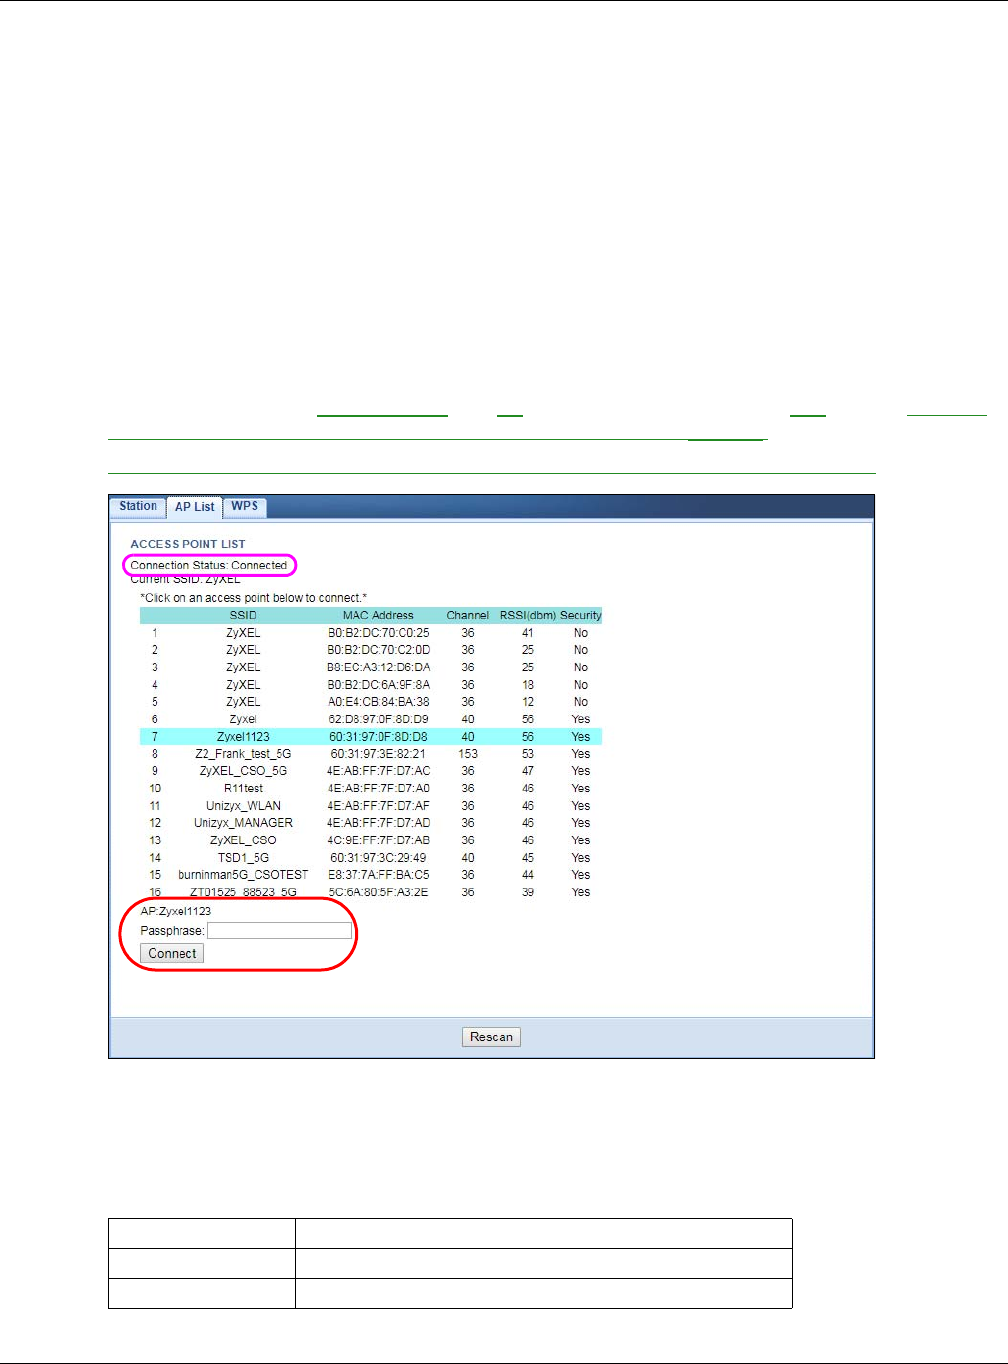Click the Rescan button
The image size is (1008, 1364).
coord(491,1037)
